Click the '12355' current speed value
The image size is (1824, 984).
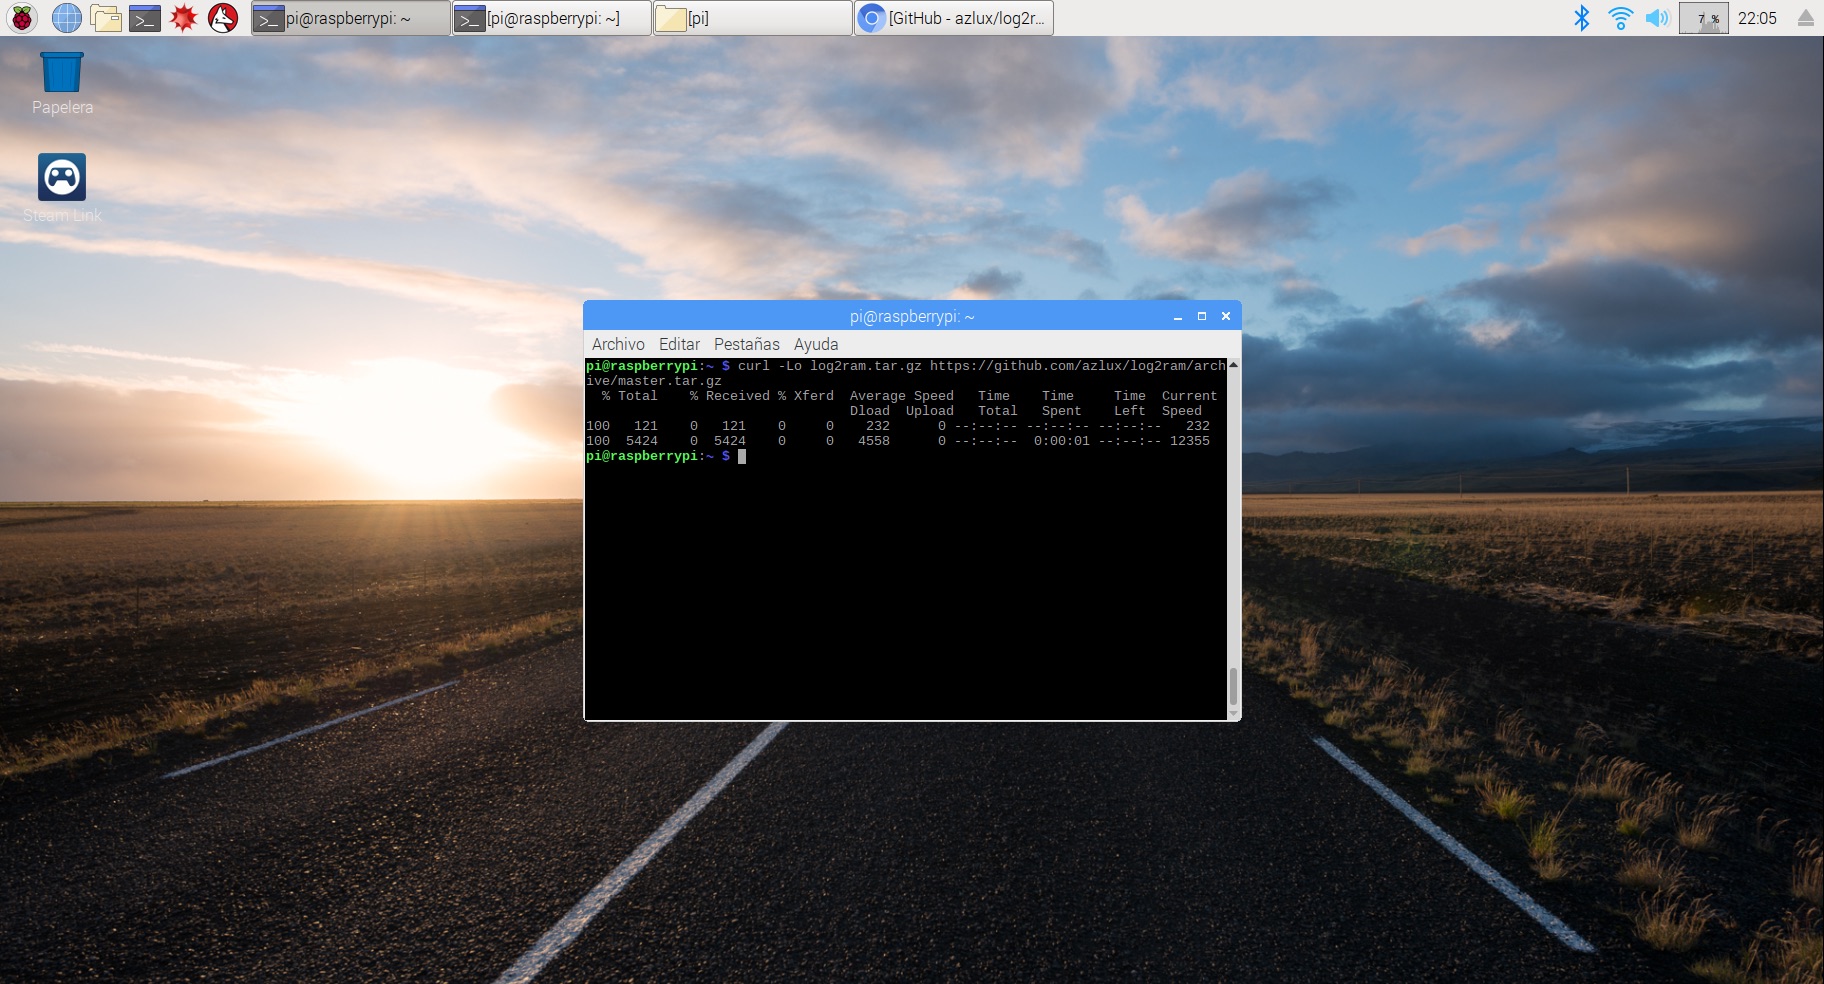[1190, 441]
